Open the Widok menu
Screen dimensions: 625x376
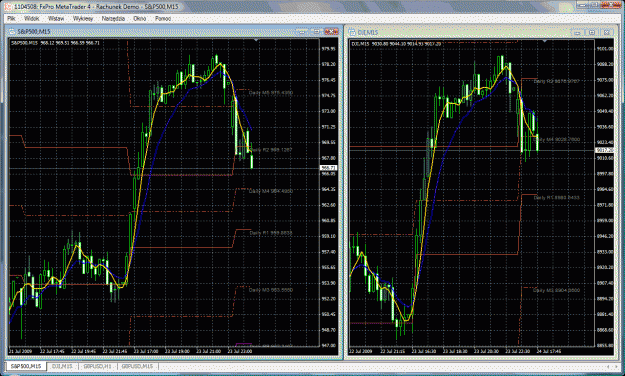coord(31,19)
